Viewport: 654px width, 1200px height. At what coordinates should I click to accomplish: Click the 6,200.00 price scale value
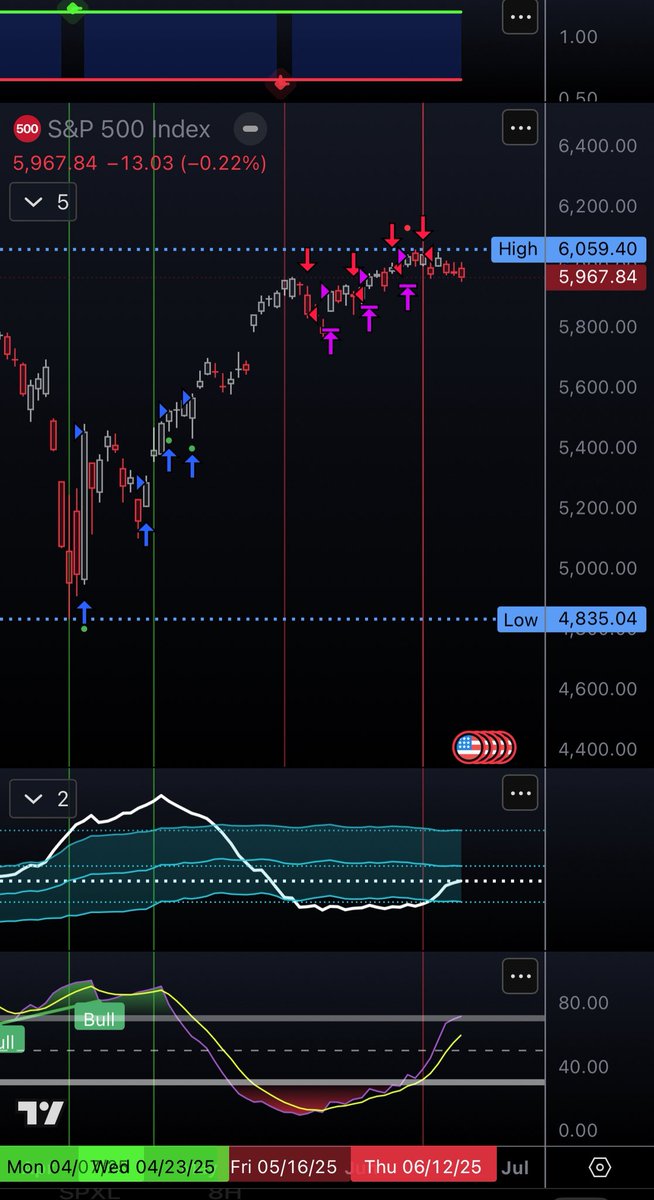(598, 206)
